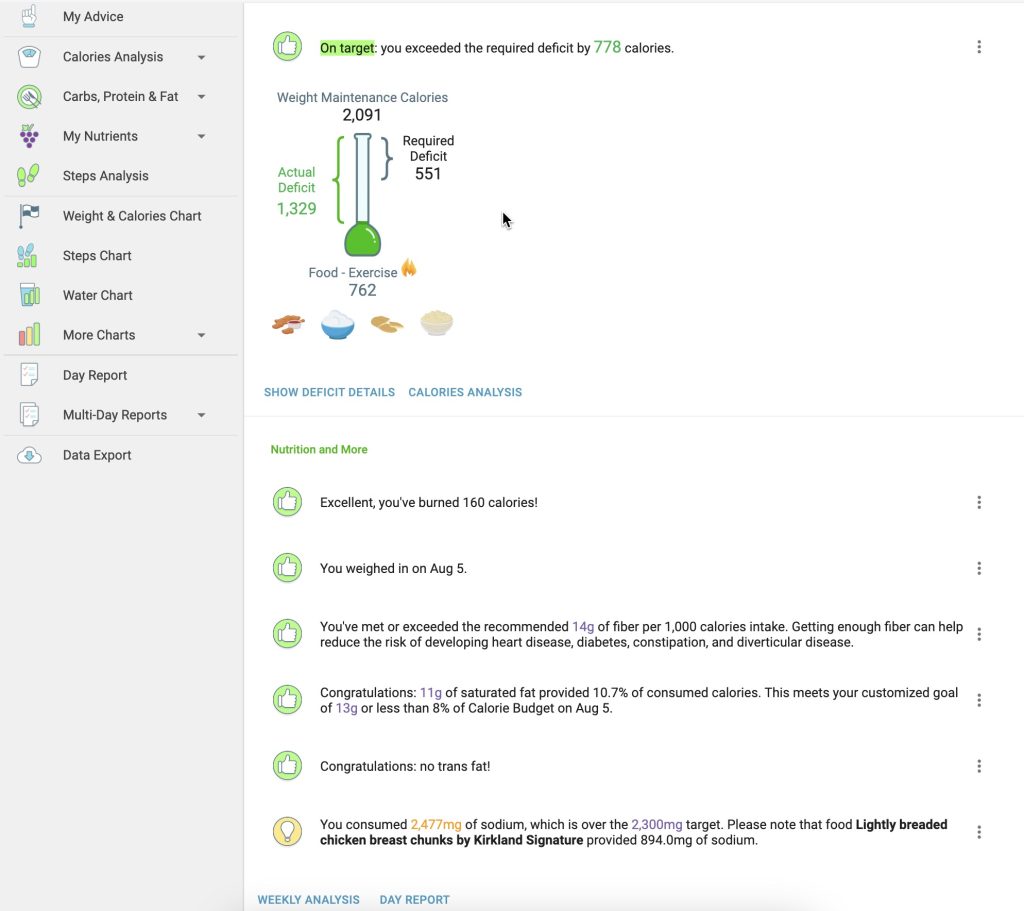Click the Data Export cloud icon
Screen dimensions: 1024x911
point(29,455)
